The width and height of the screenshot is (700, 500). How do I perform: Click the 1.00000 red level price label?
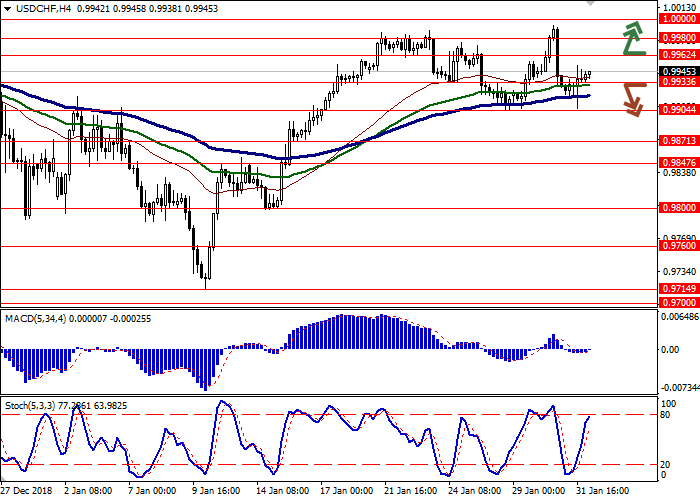tap(679, 19)
